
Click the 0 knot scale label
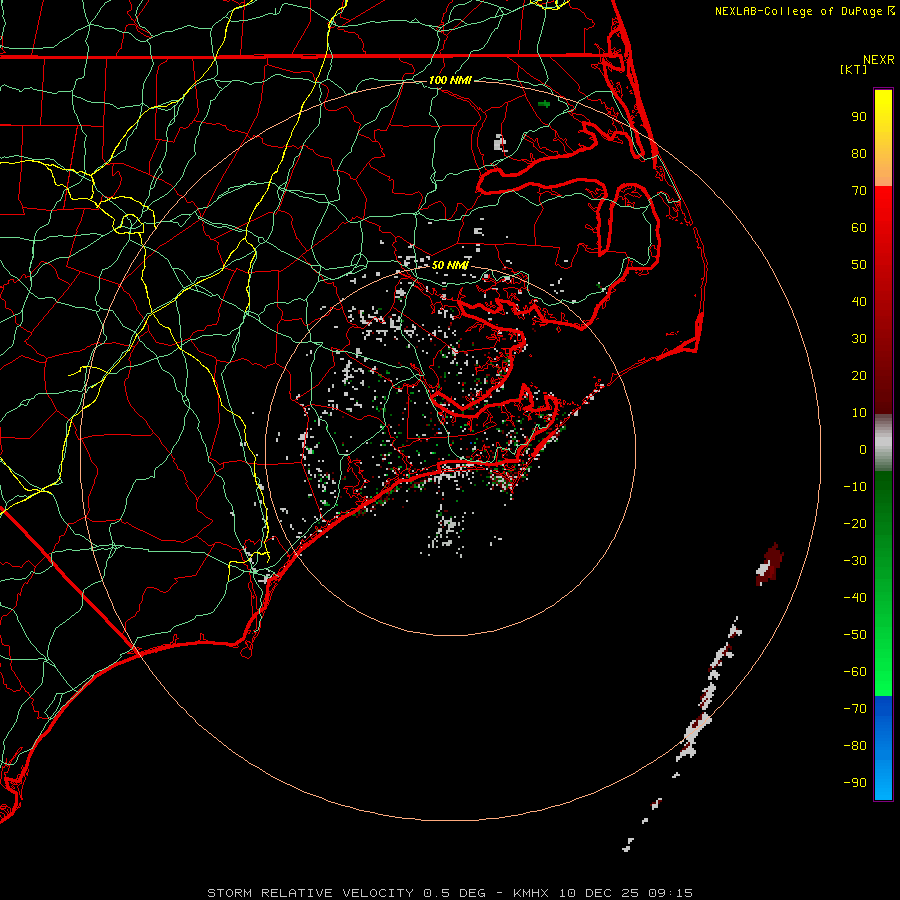863,450
